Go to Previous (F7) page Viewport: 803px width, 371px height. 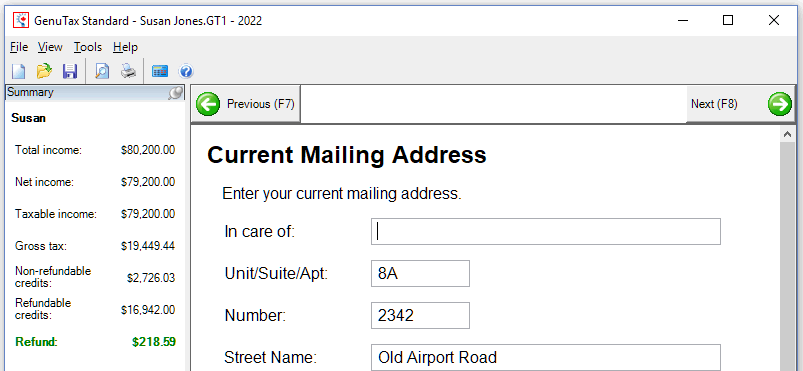246,104
